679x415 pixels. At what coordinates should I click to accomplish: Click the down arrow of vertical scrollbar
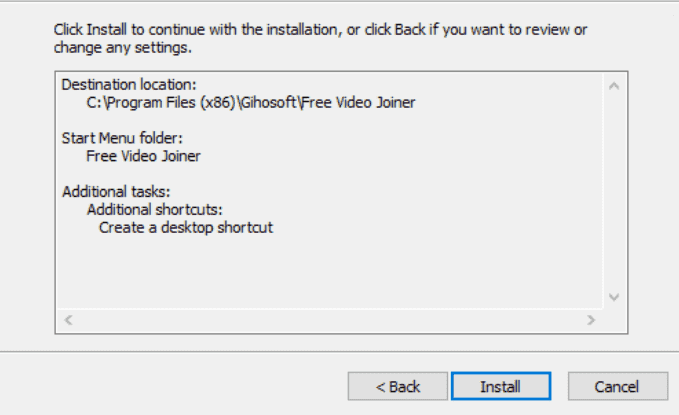(x=614, y=297)
